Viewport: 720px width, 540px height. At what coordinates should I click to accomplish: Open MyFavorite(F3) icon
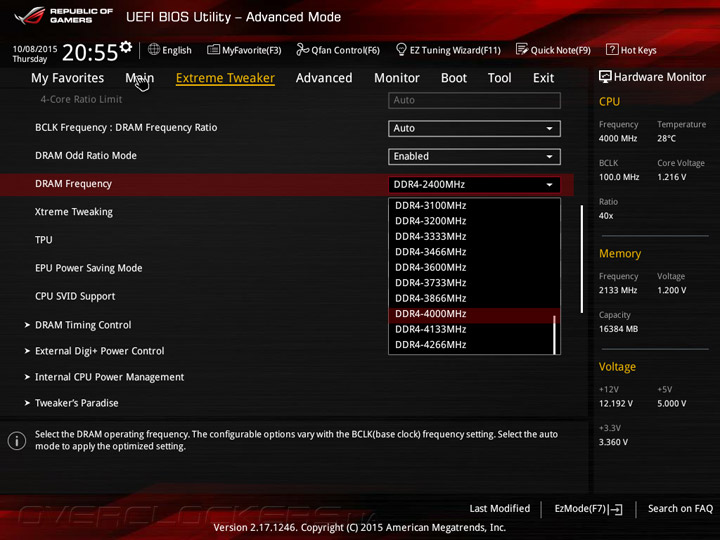tap(213, 50)
